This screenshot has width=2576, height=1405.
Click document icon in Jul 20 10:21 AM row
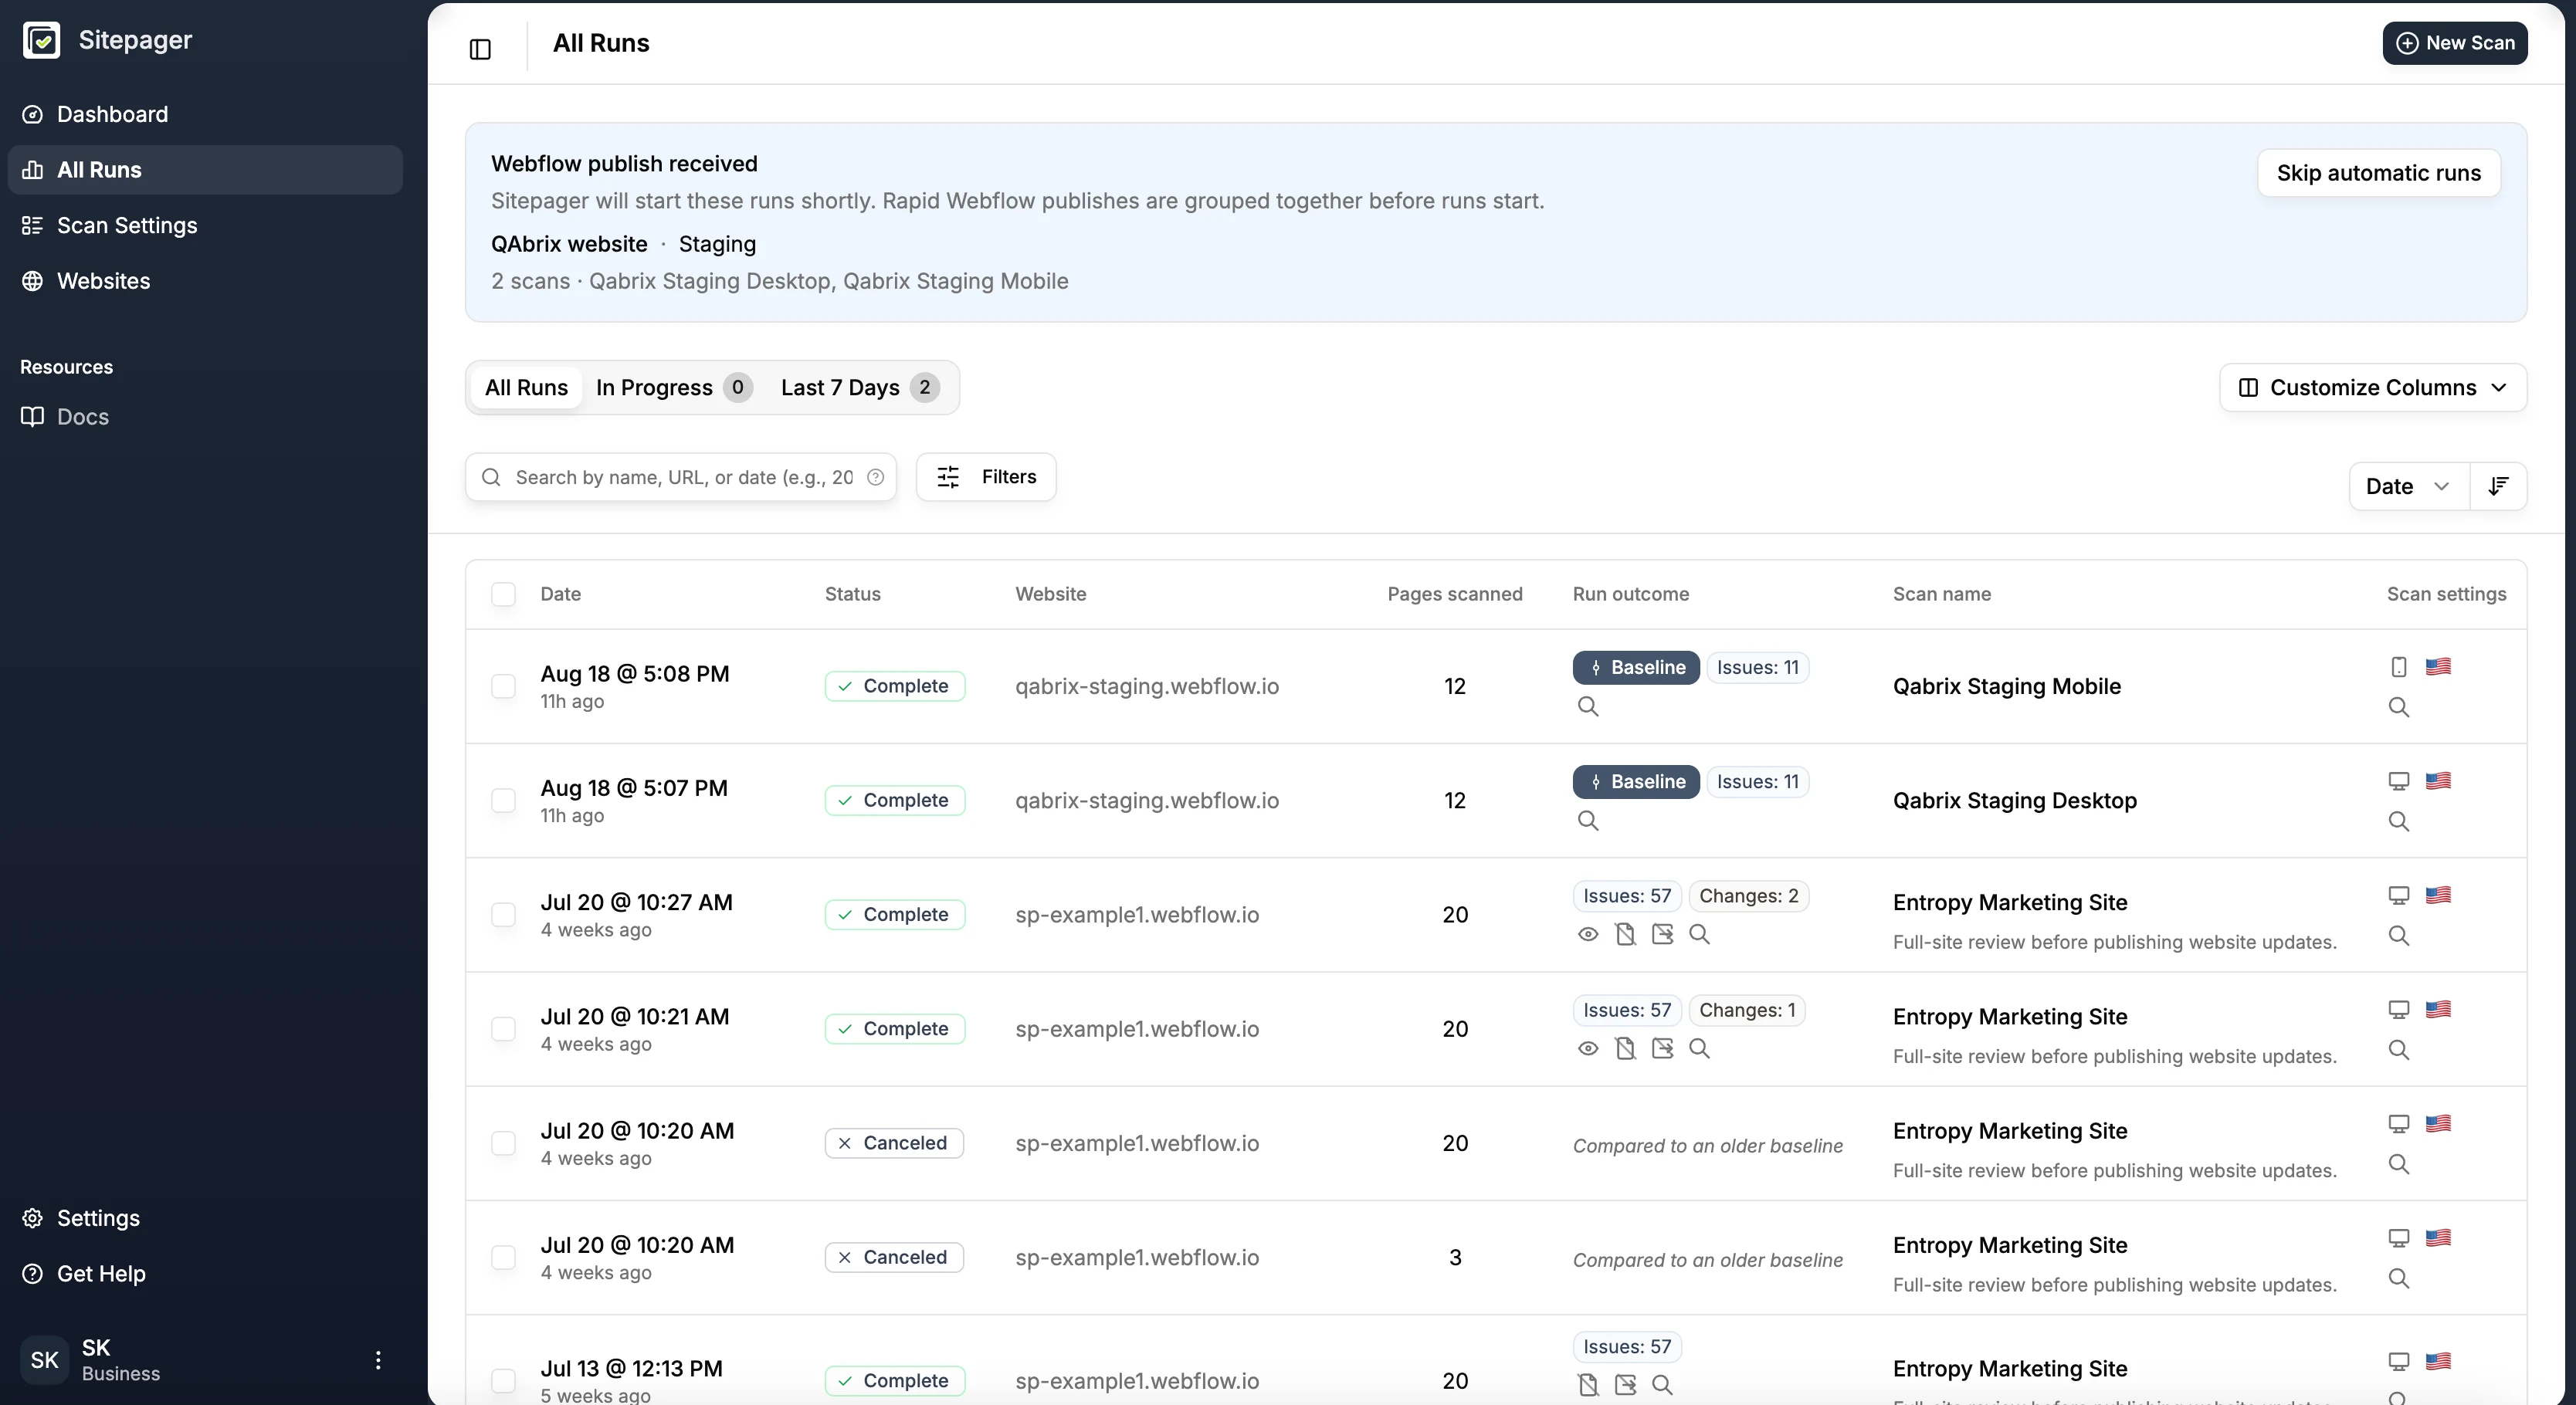[1625, 1048]
